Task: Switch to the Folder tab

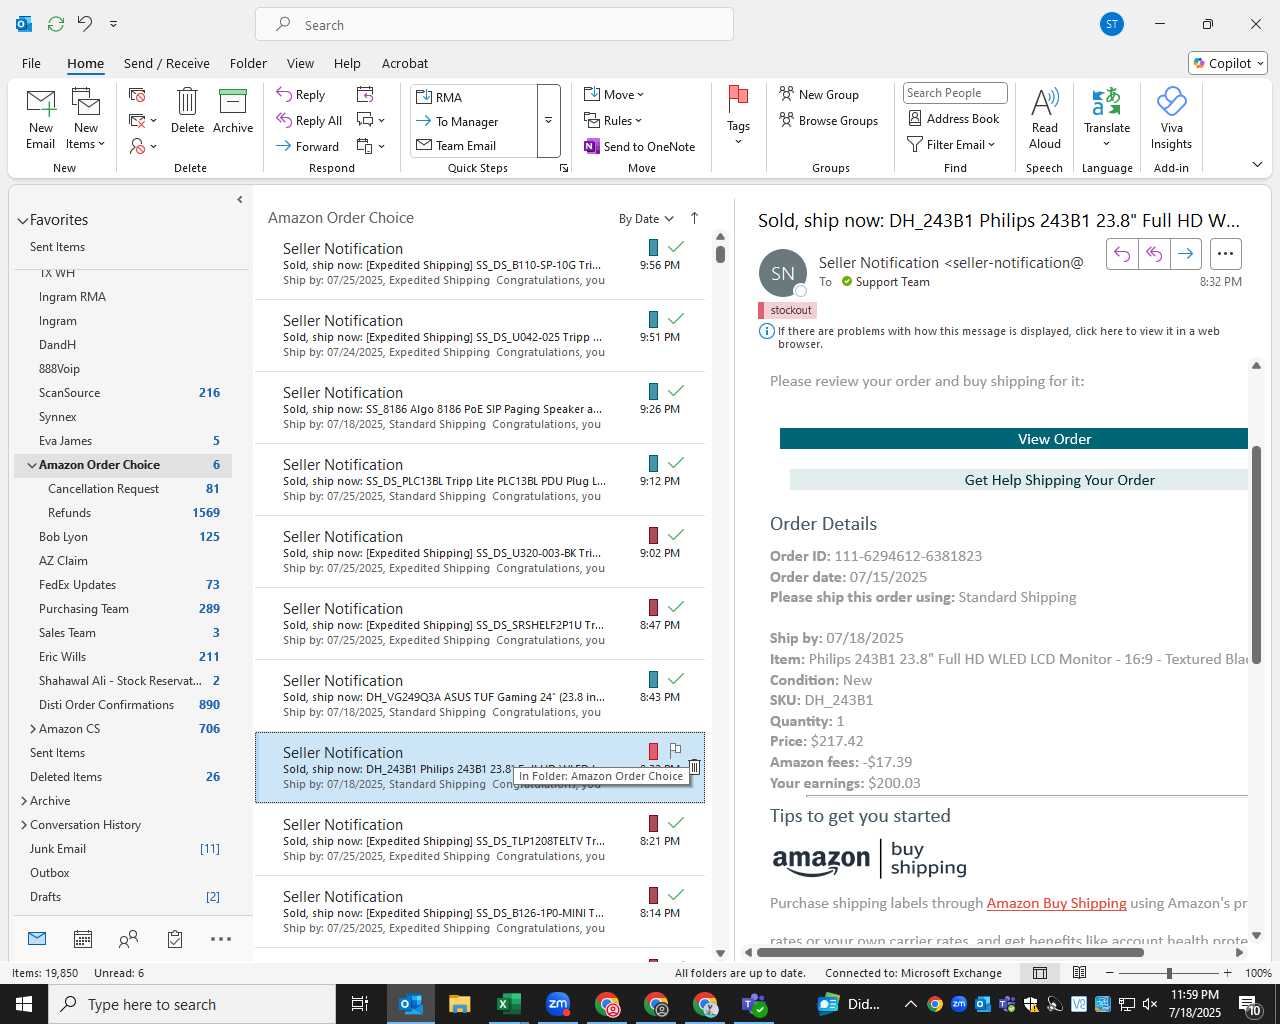Action: [x=248, y=63]
